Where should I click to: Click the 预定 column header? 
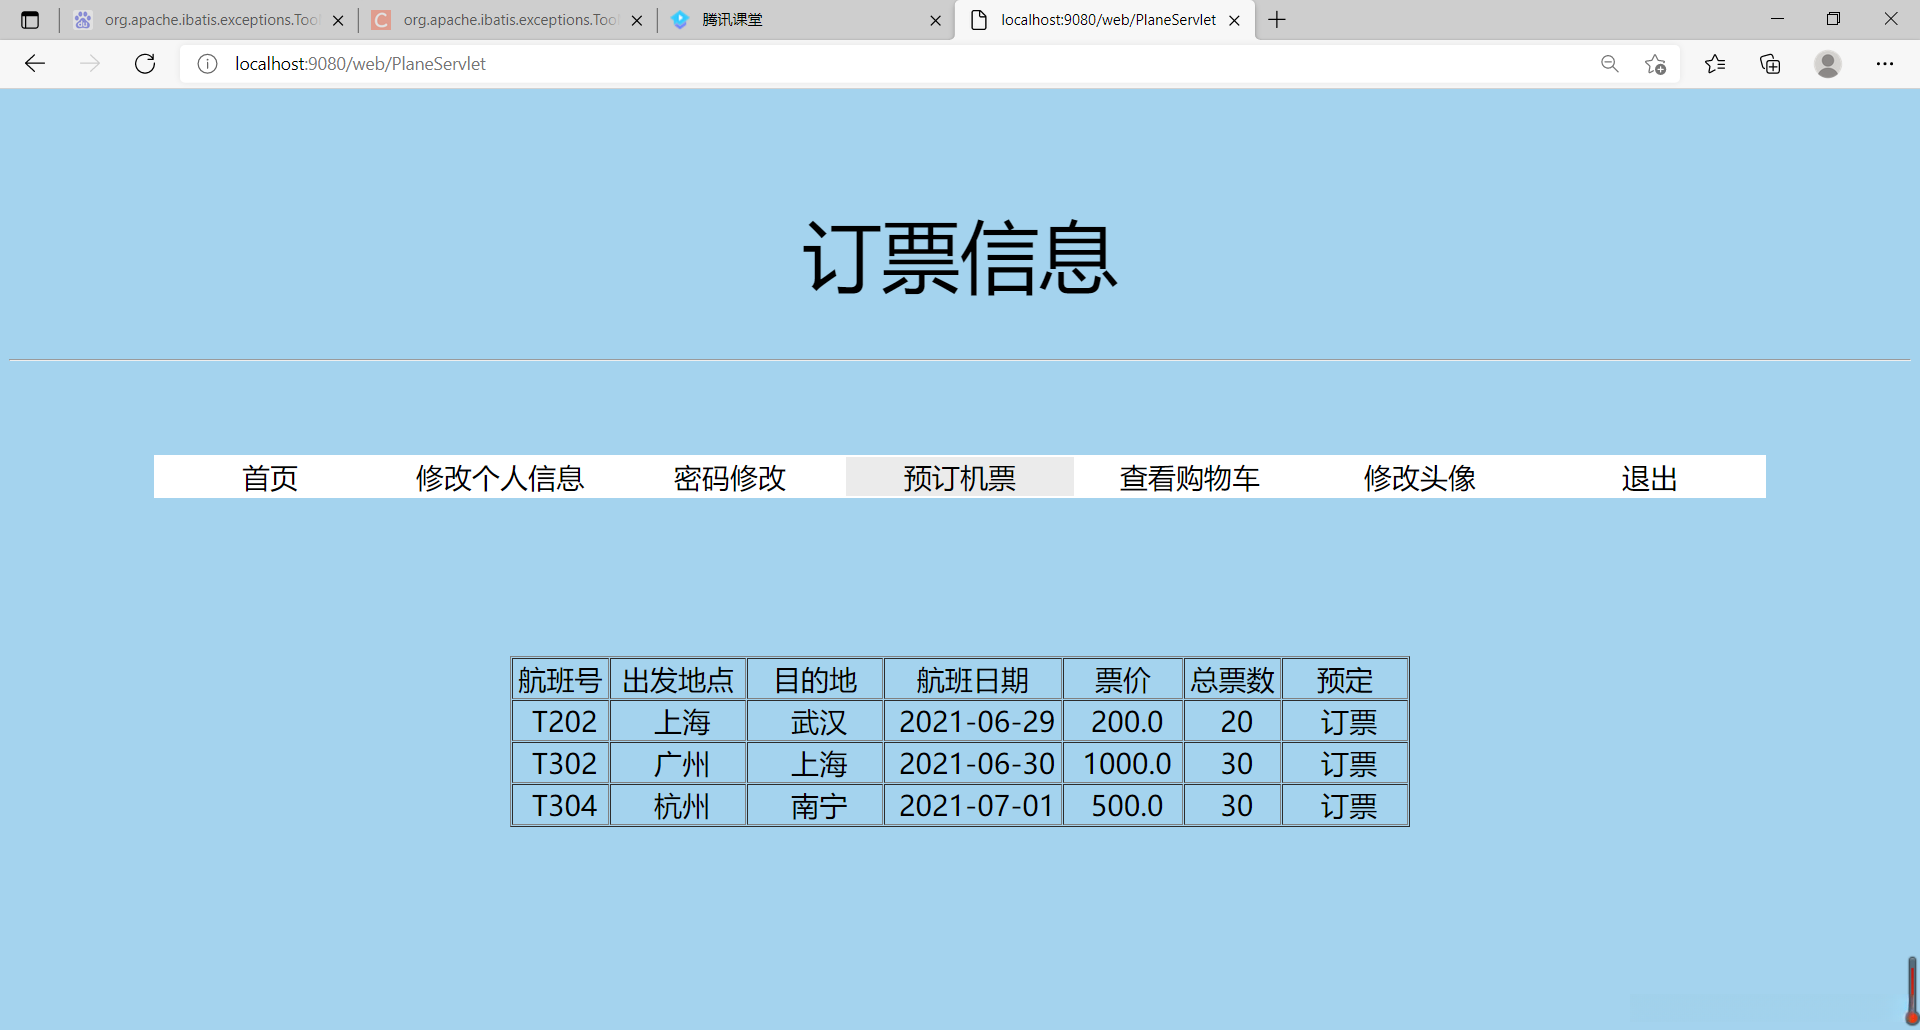[1345, 680]
